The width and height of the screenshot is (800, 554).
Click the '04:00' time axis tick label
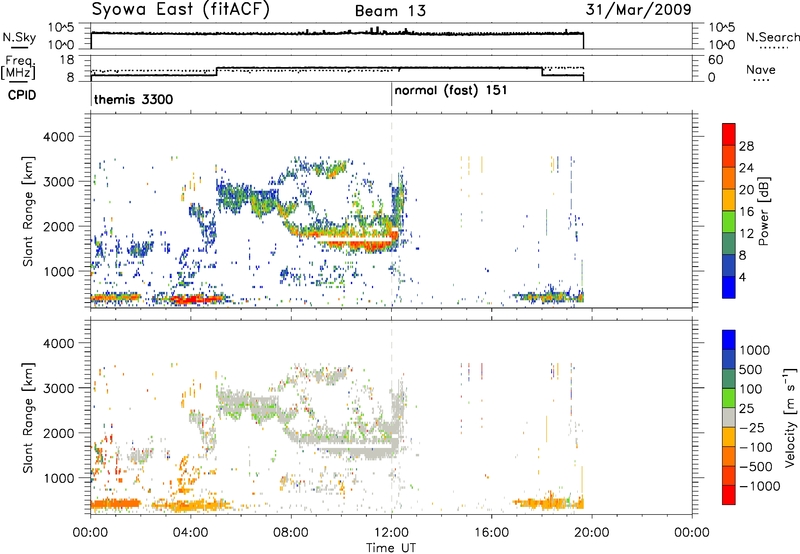[x=191, y=533]
